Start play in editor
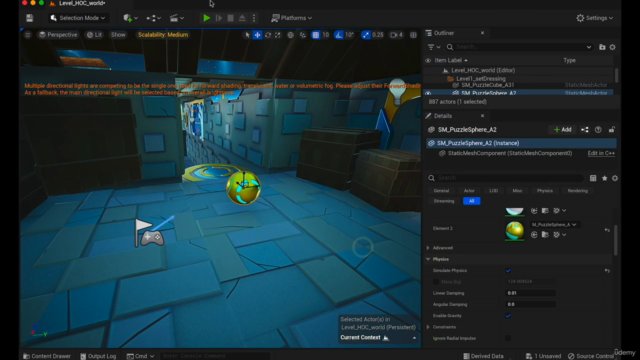This screenshot has width=640, height=360. 207,18
